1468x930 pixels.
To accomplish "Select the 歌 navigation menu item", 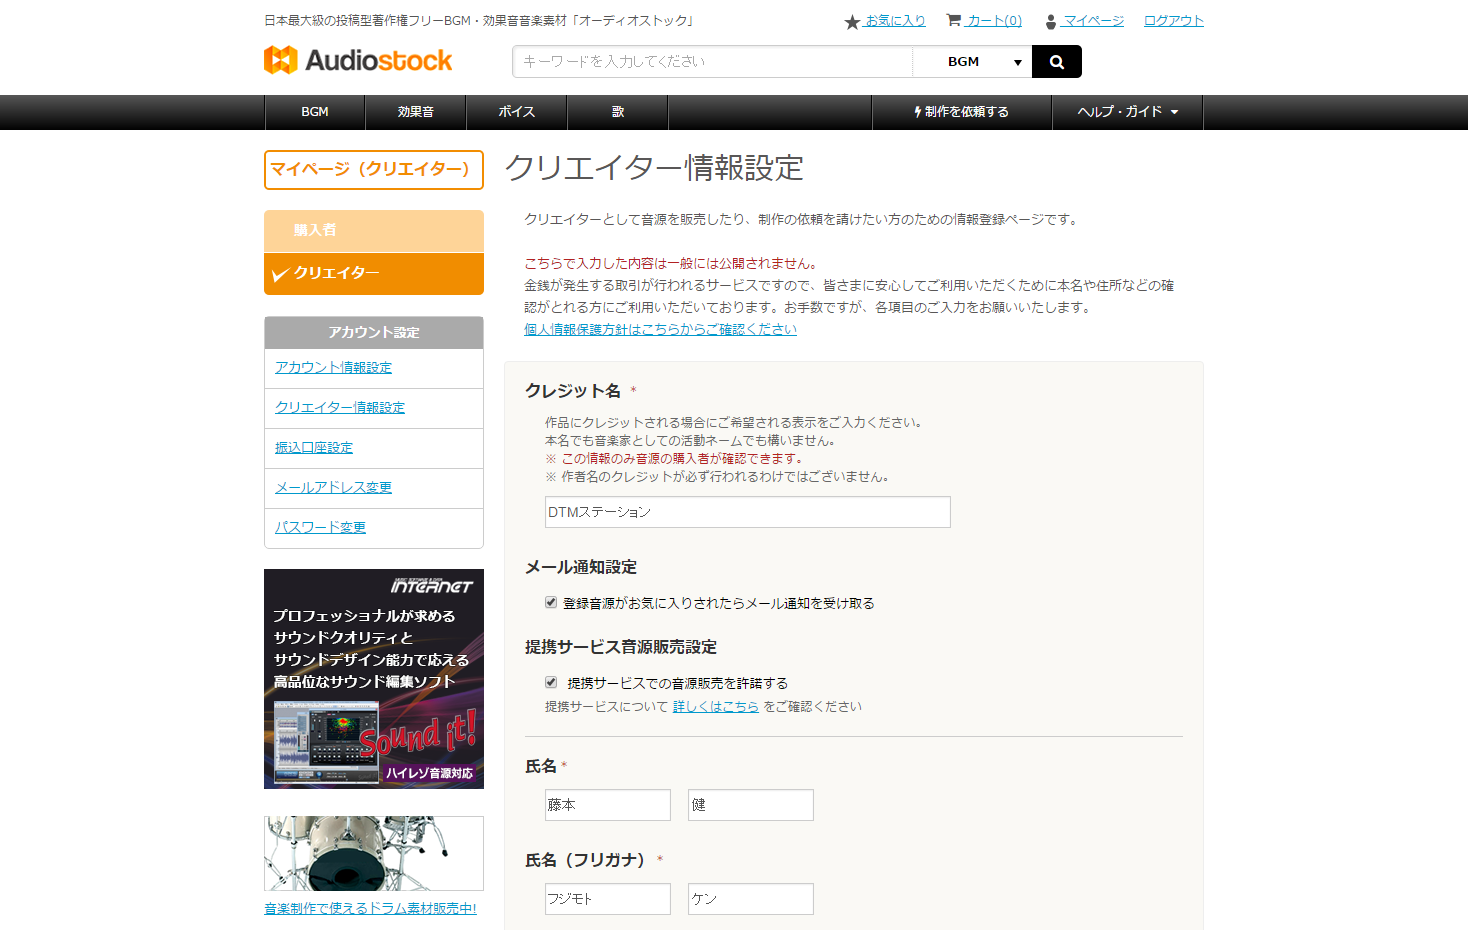I will pos(618,112).
